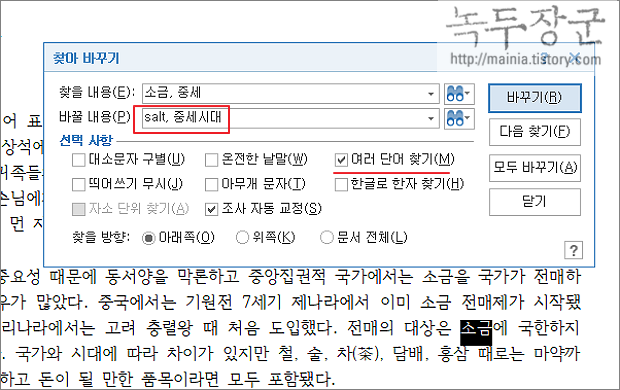Image resolution: width=620 pixels, height=390 pixels.
Task: Enable 띄어쓰기 무시(J) checkbox
Action: tap(79, 184)
